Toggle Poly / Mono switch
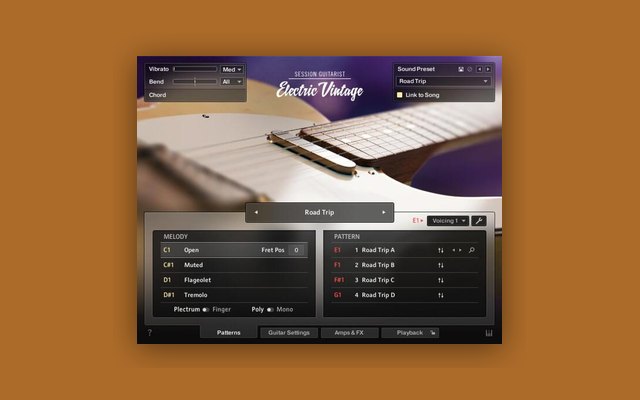 (x=270, y=310)
